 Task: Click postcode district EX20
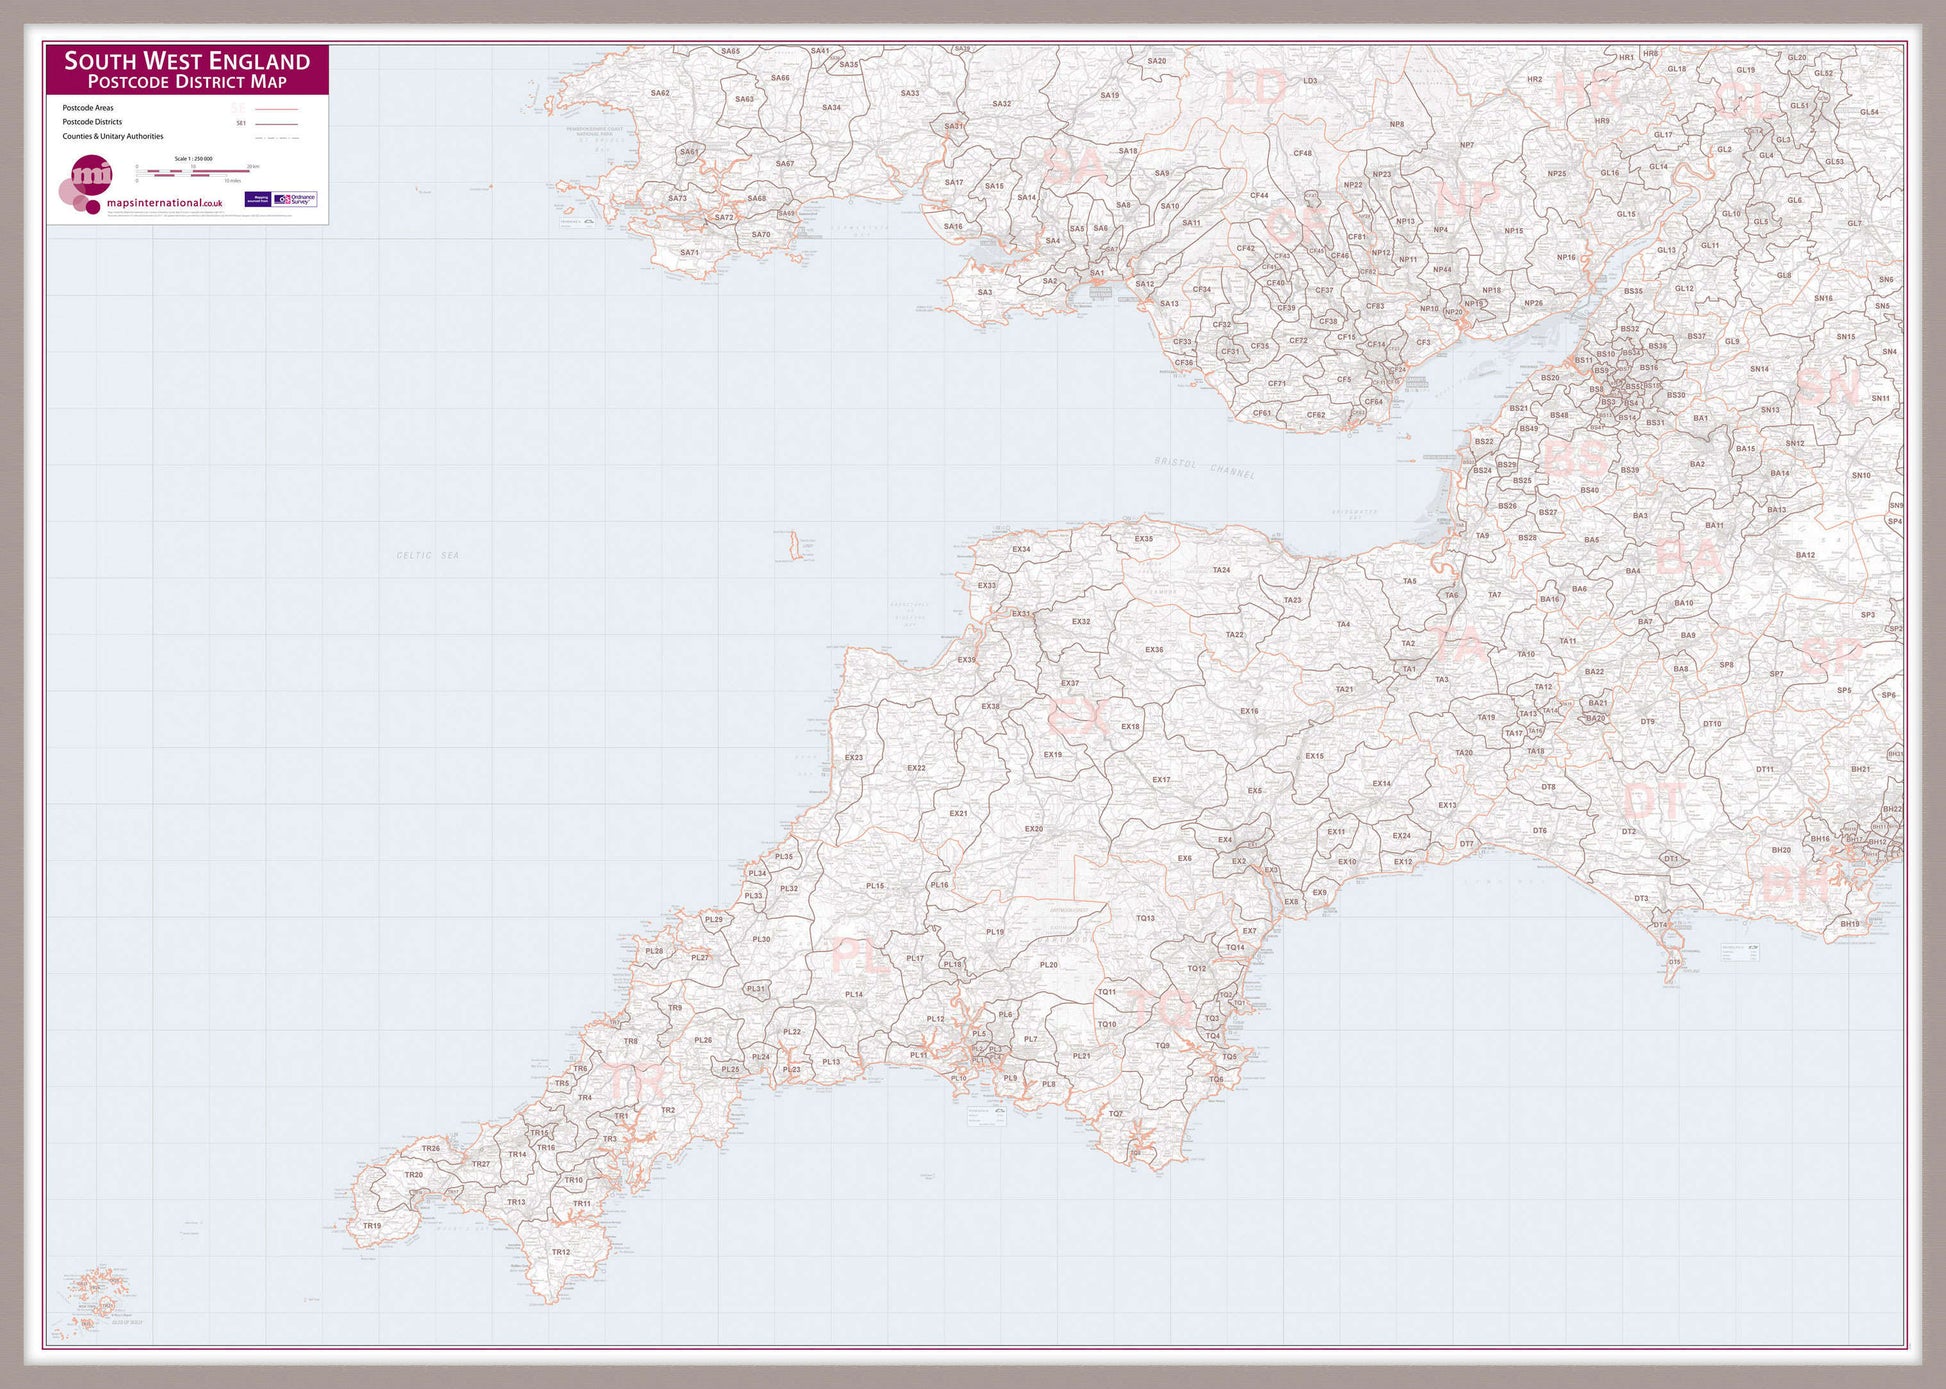click(x=1033, y=829)
